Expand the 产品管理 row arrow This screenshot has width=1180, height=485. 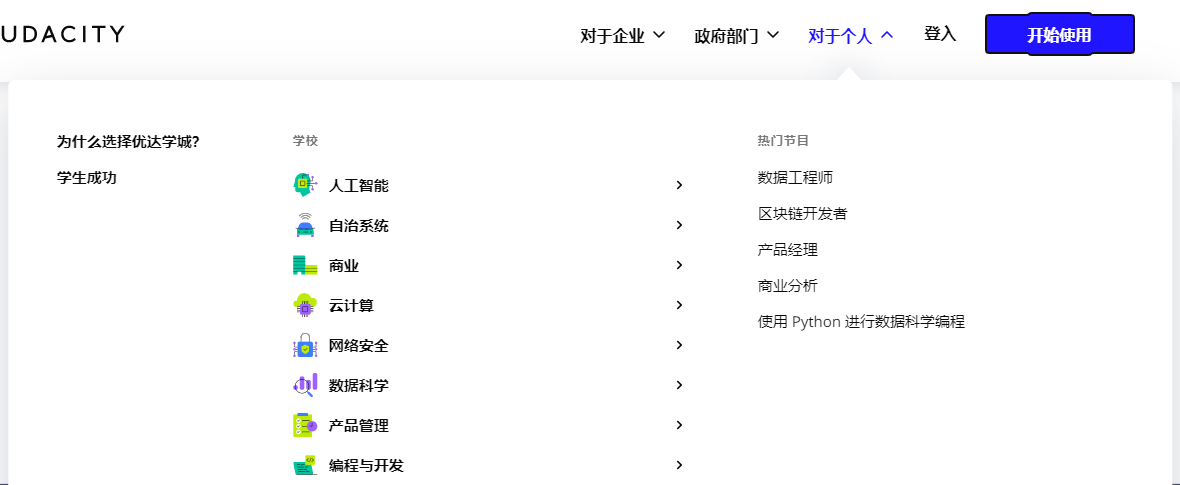pos(679,425)
